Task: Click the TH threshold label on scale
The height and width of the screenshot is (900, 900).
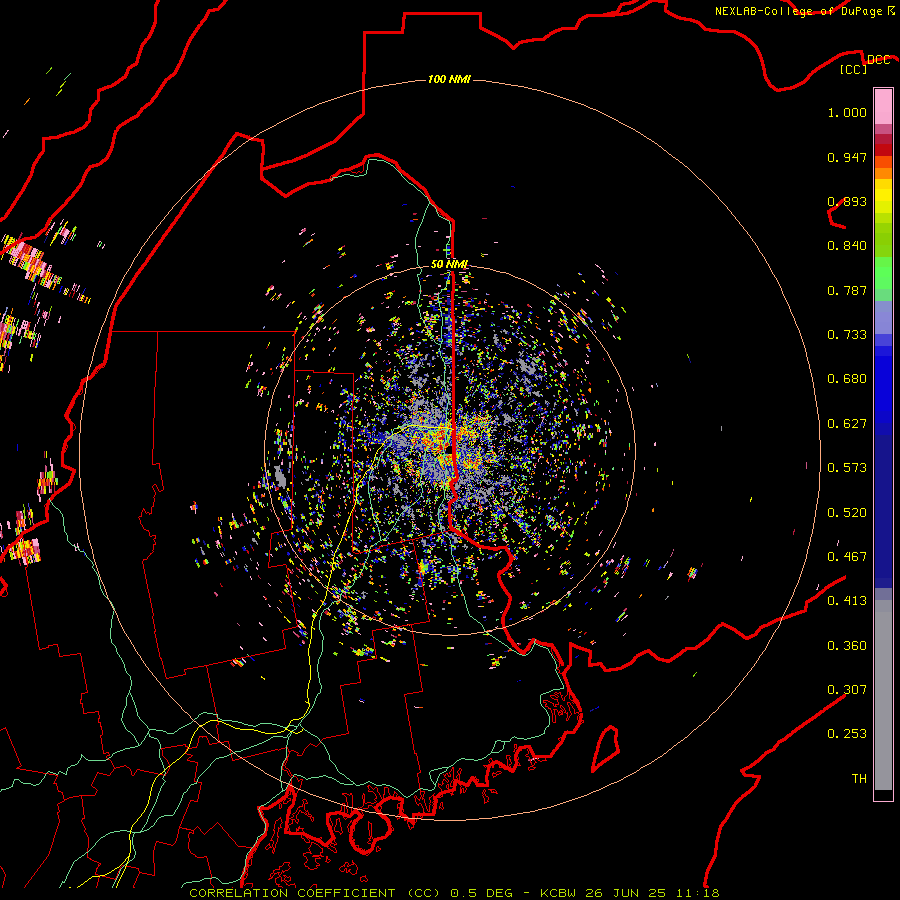Action: (859, 779)
